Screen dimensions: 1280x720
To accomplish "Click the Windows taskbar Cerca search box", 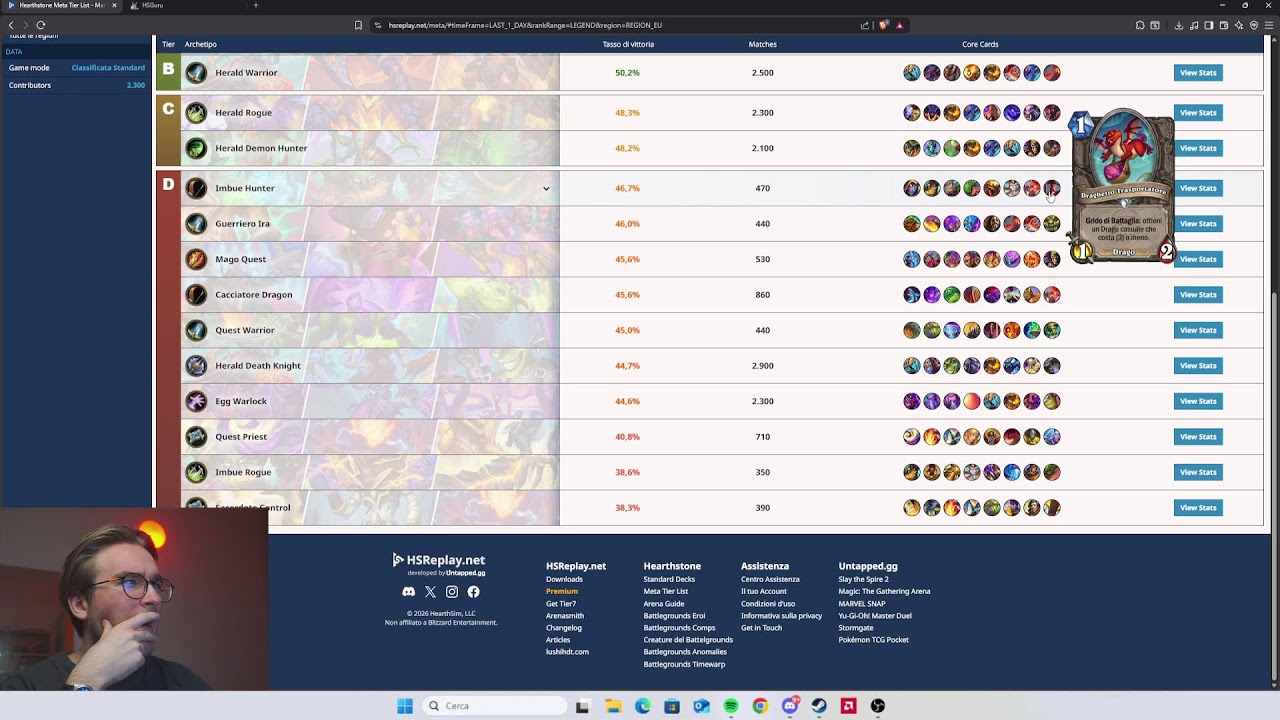I will click(495, 706).
